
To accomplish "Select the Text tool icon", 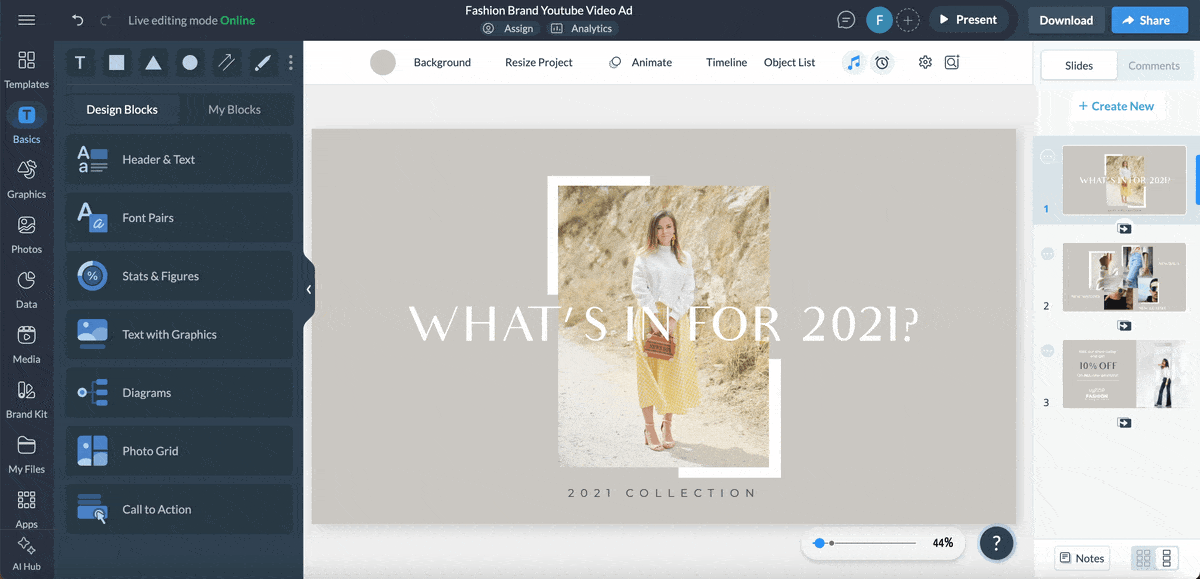I will (x=80, y=63).
